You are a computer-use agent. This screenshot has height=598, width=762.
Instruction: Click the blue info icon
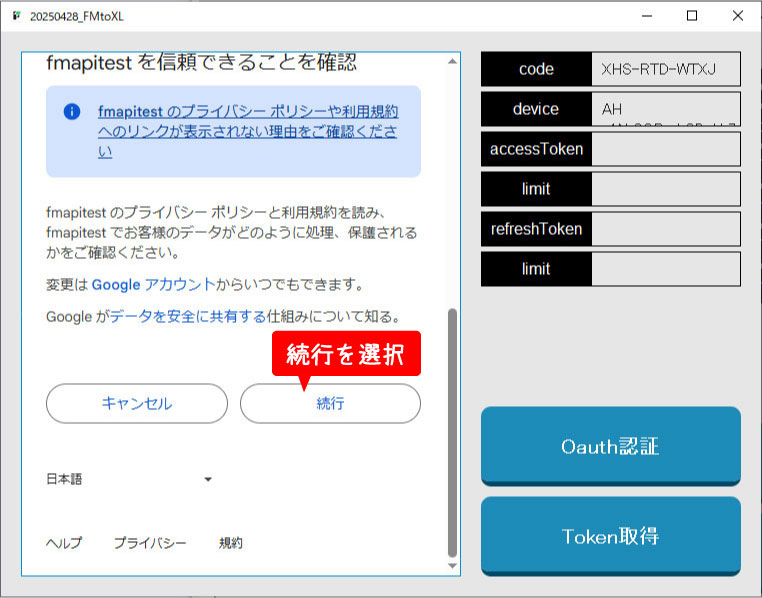(x=72, y=112)
